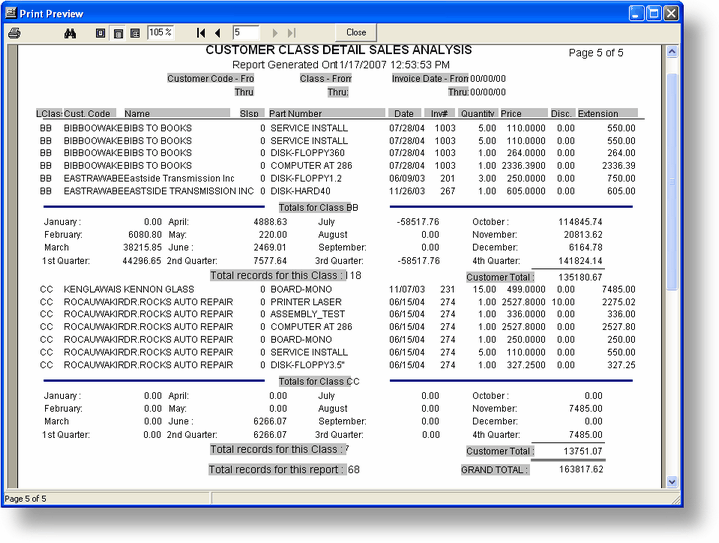Click the printer icon to print report
This screenshot has height=543, width=719.
click(14, 33)
